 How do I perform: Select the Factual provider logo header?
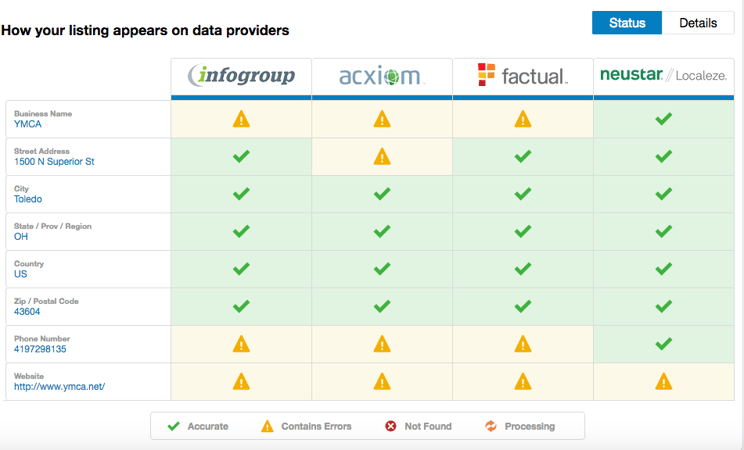coord(523,75)
